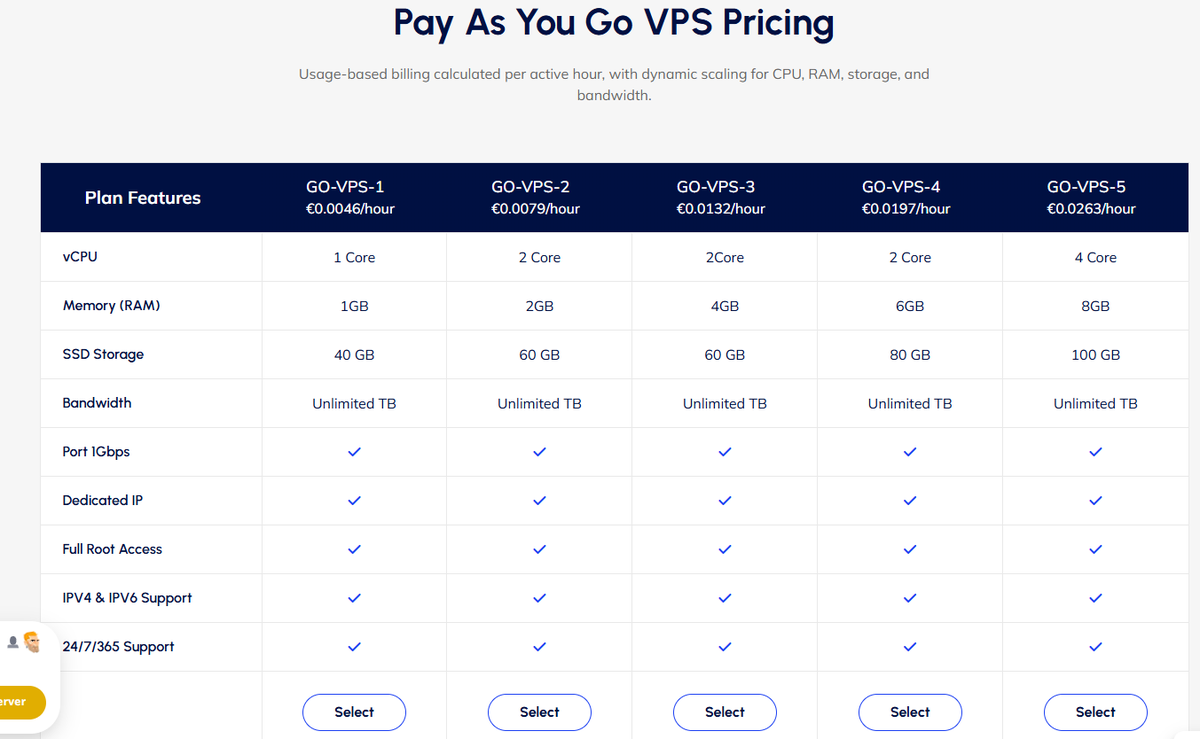This screenshot has width=1200, height=739.
Task: Click the Plan Features header cell
Action: pos(143,198)
